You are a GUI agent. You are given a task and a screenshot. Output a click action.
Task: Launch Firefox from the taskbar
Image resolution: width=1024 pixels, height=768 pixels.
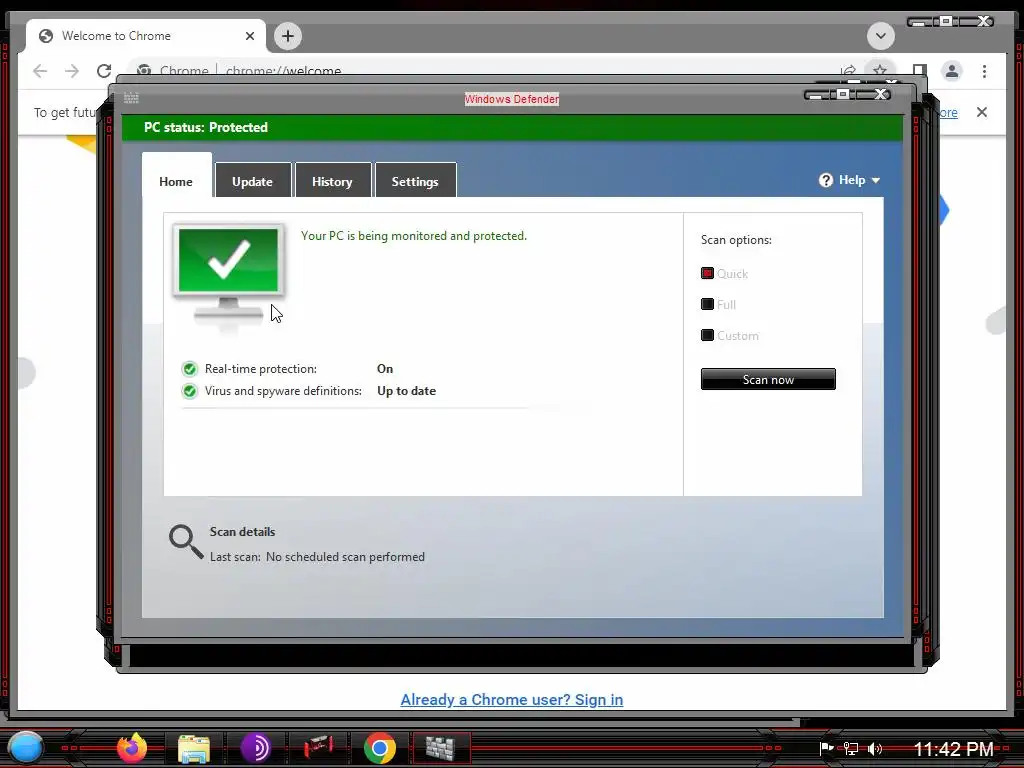coord(132,748)
